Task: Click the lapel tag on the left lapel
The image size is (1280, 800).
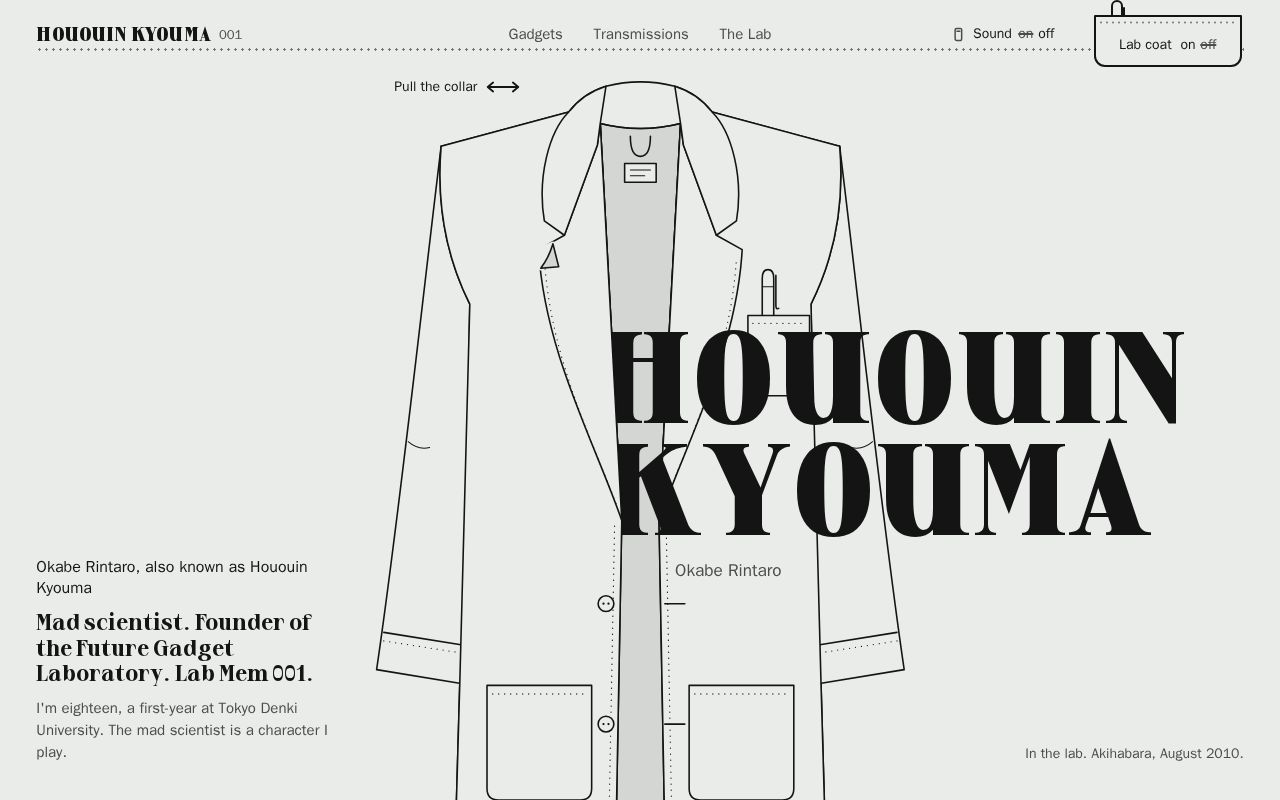Action: [x=550, y=257]
